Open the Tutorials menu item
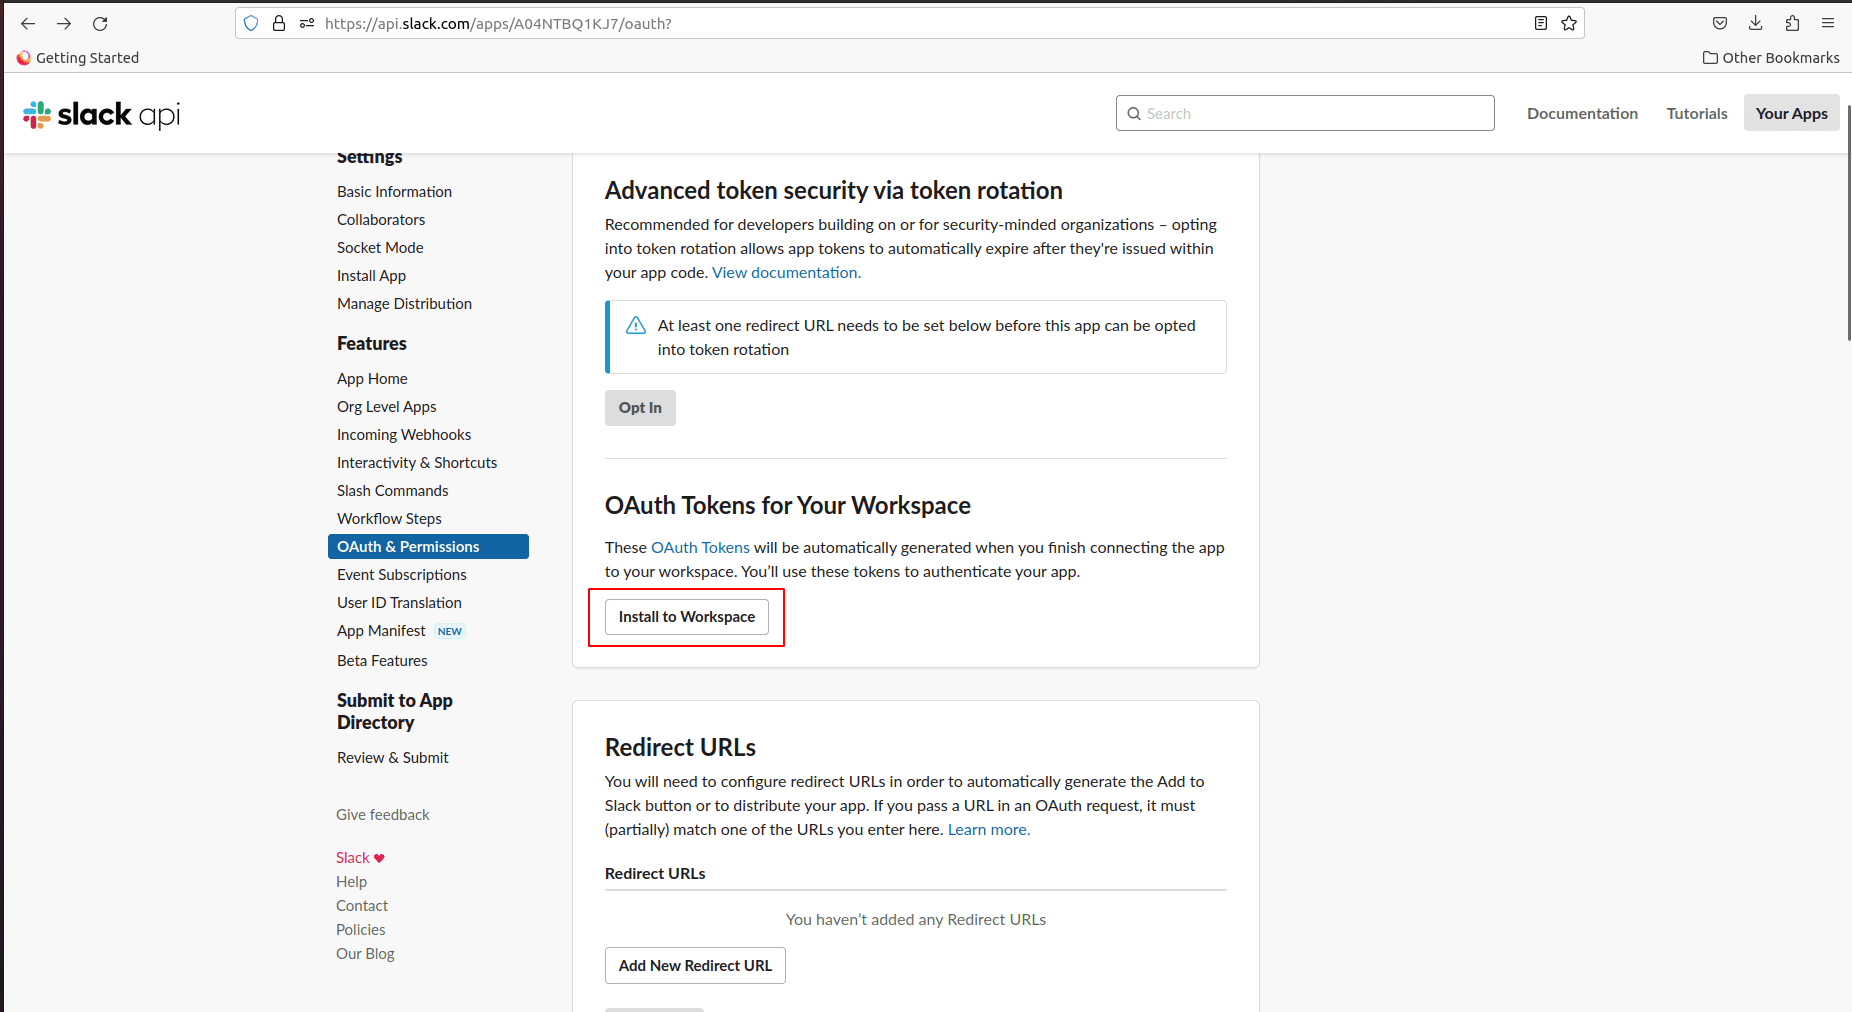 [x=1696, y=113]
